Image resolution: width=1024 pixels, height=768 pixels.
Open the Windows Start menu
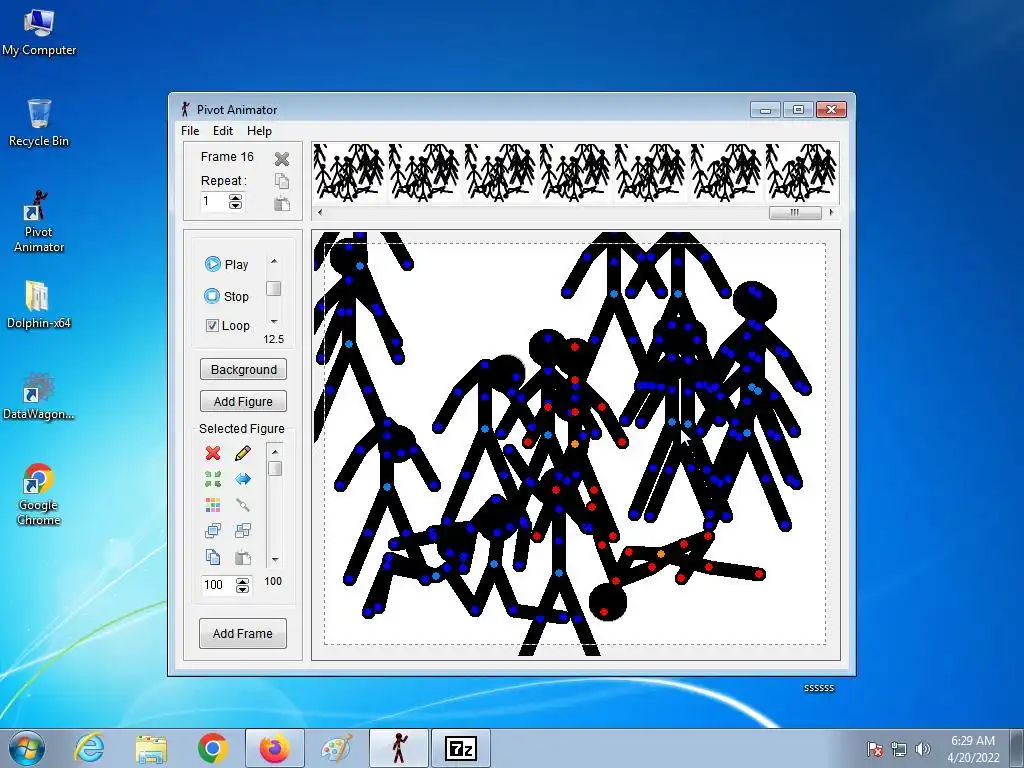(x=27, y=748)
